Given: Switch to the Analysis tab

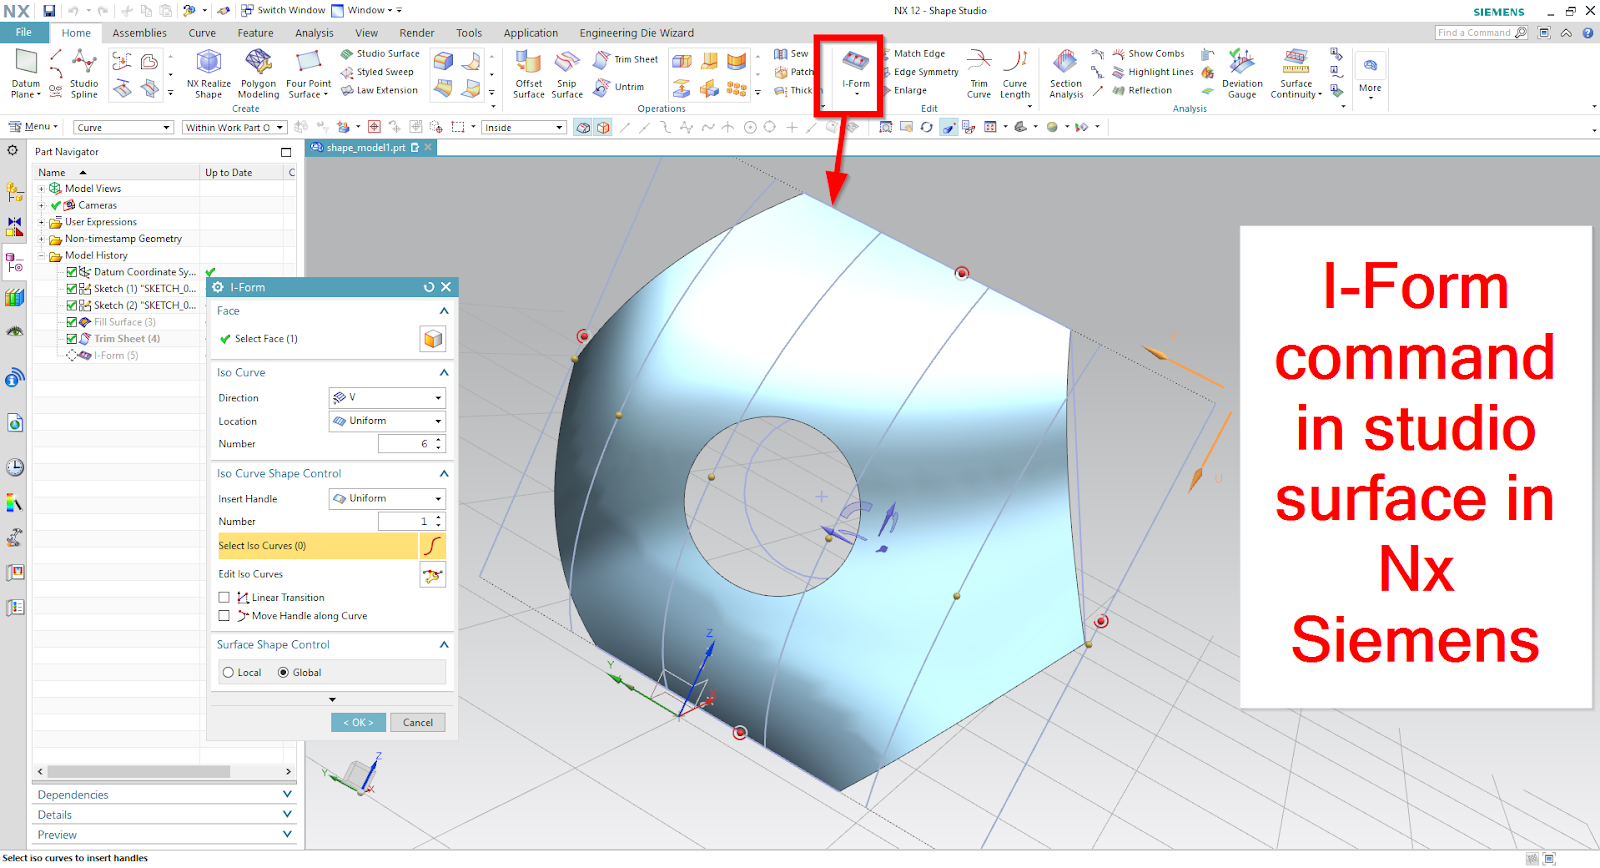Looking at the screenshot, I should coord(314,33).
